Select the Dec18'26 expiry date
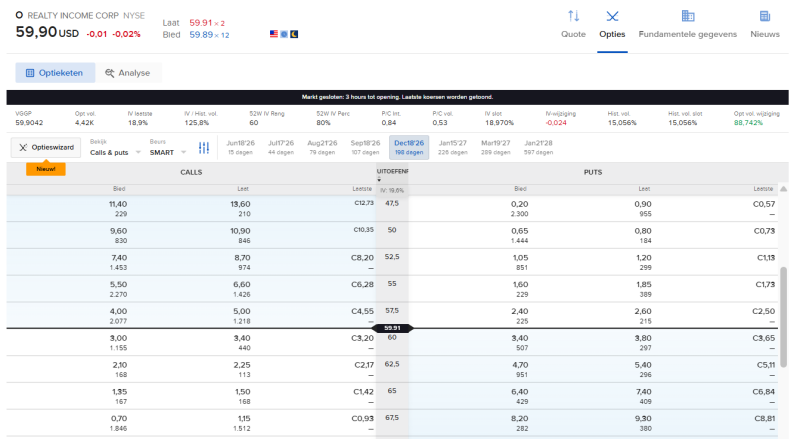Image resolution: width=800 pixels, height=439 pixels. 409,147
